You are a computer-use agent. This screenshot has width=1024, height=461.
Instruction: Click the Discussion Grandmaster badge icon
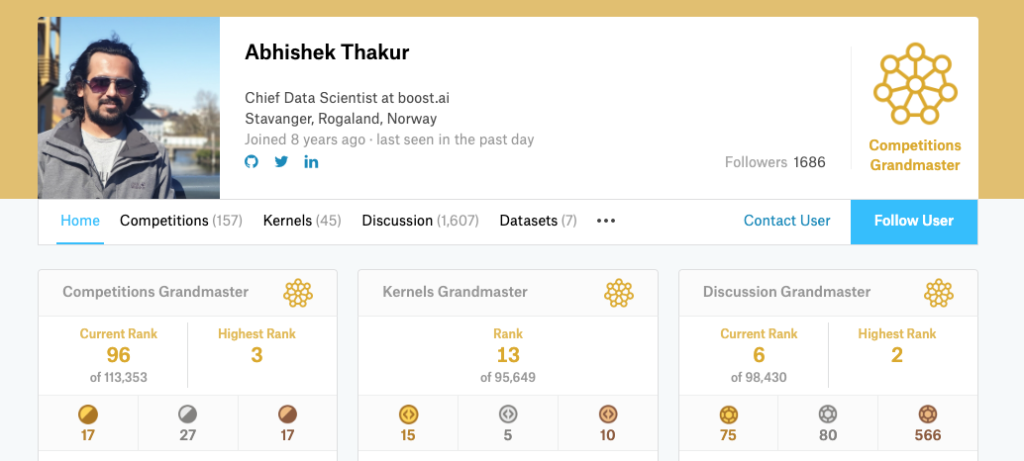point(938,293)
